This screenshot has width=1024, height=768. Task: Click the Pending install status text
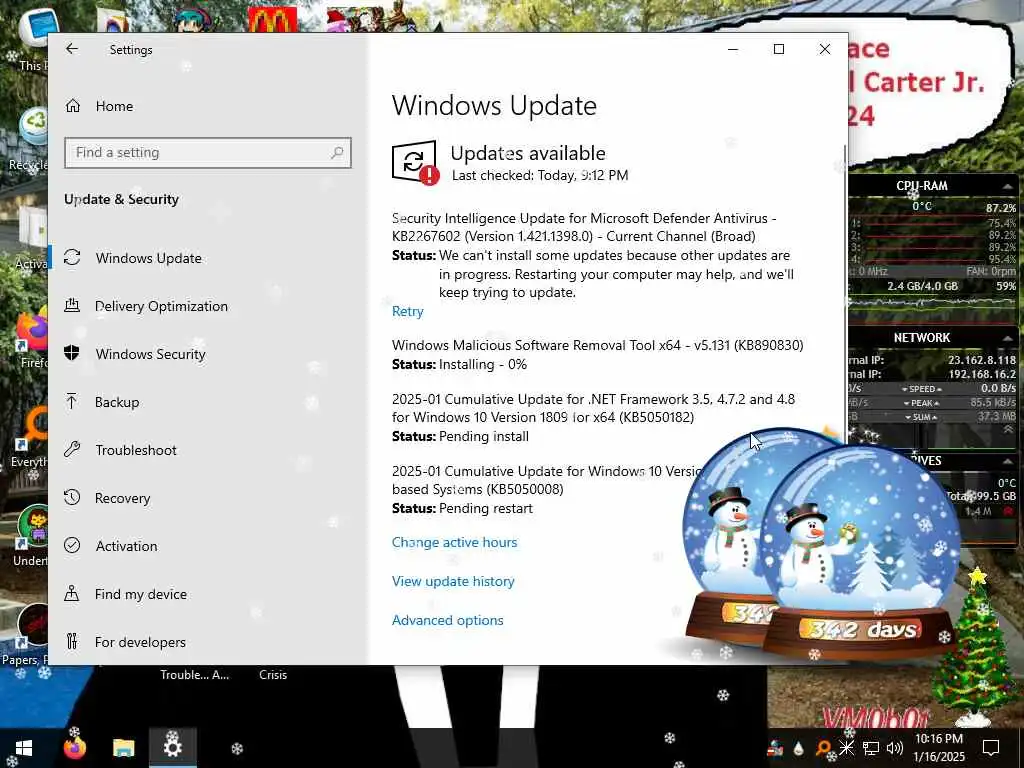point(483,436)
